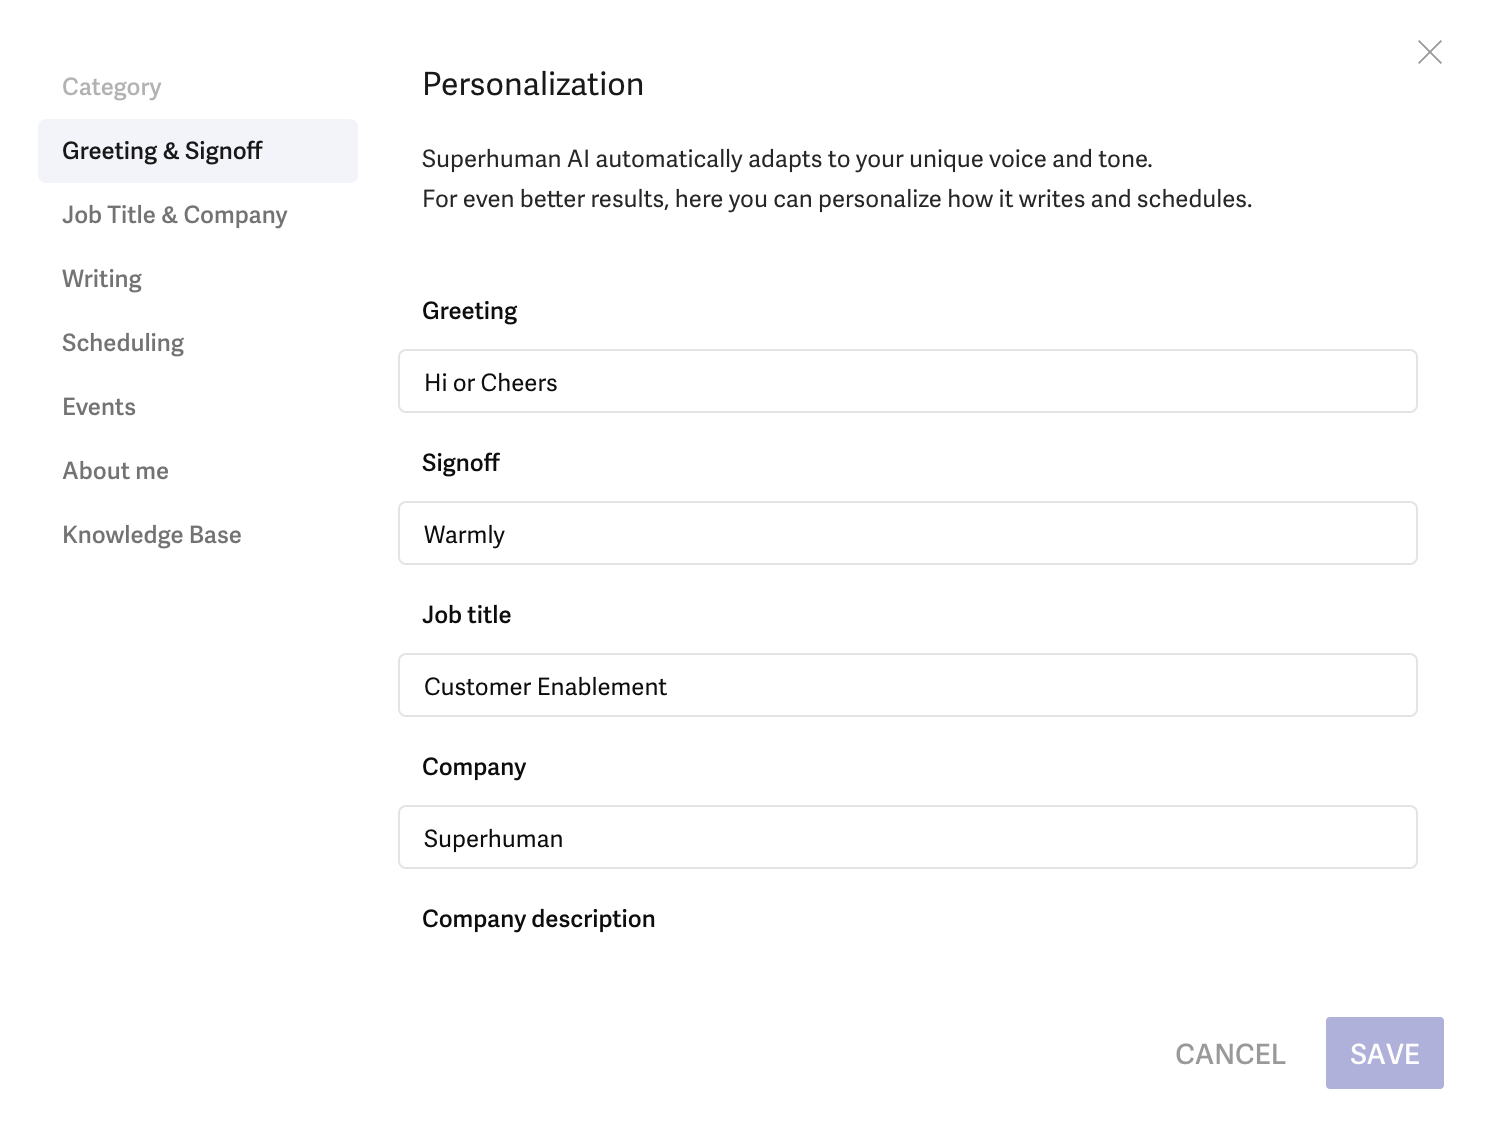Open the Events category
The image size is (1498, 1124).
point(99,407)
